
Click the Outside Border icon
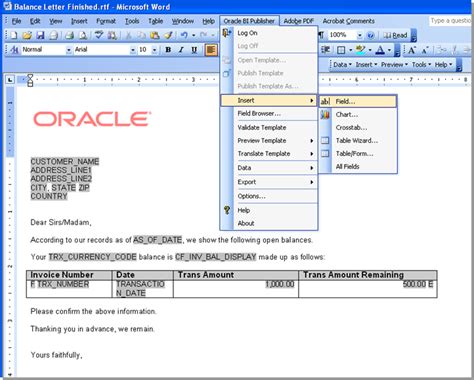341,50
